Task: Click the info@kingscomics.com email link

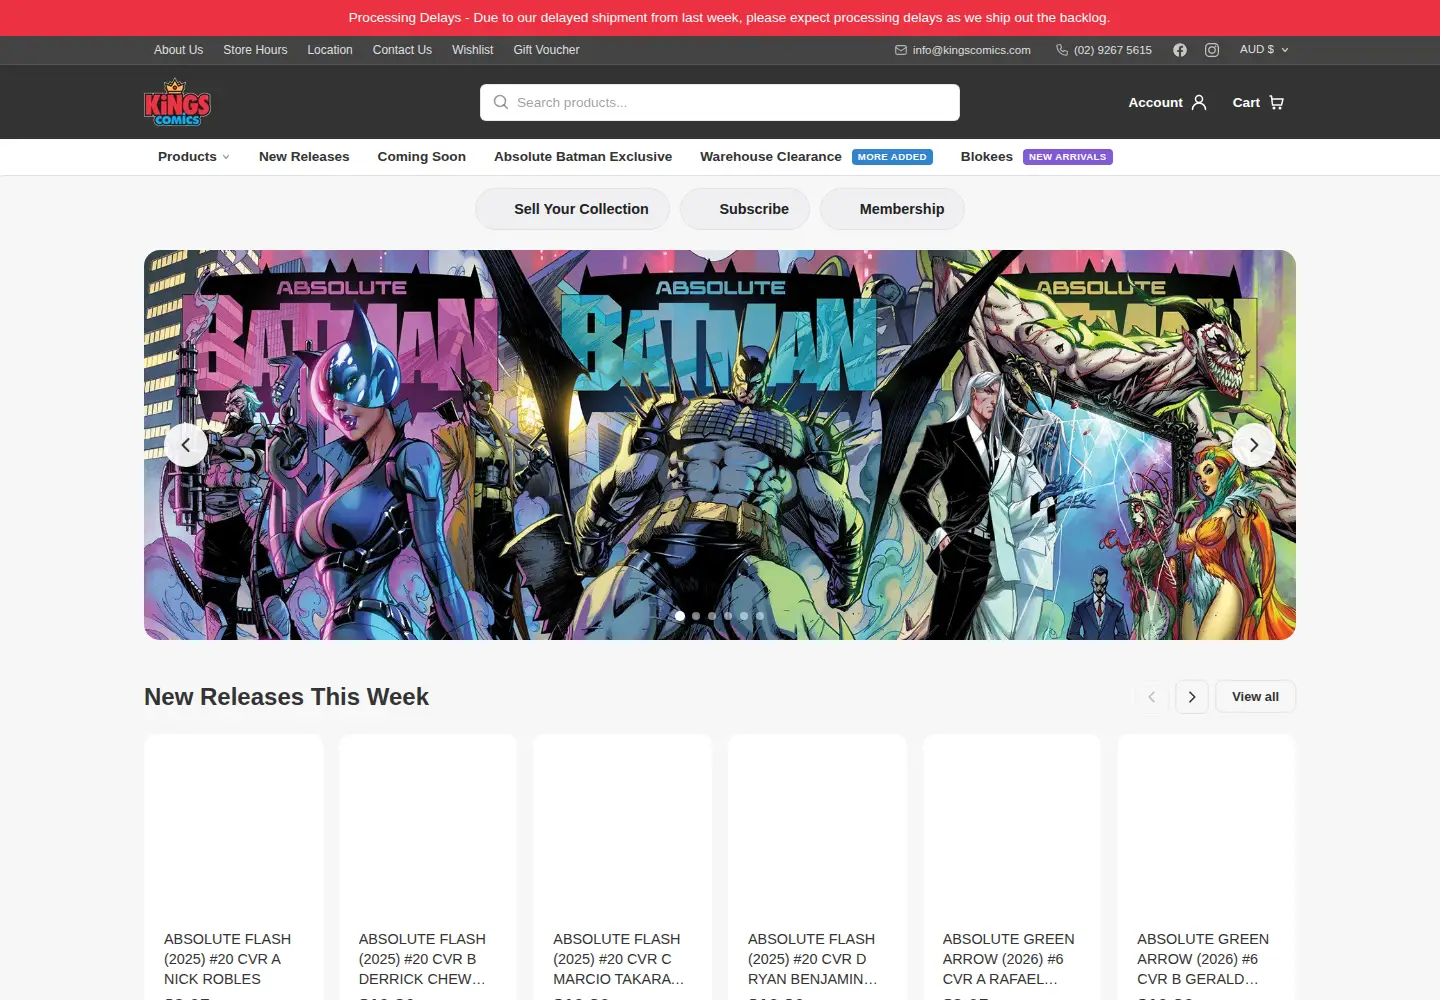Action: click(971, 50)
